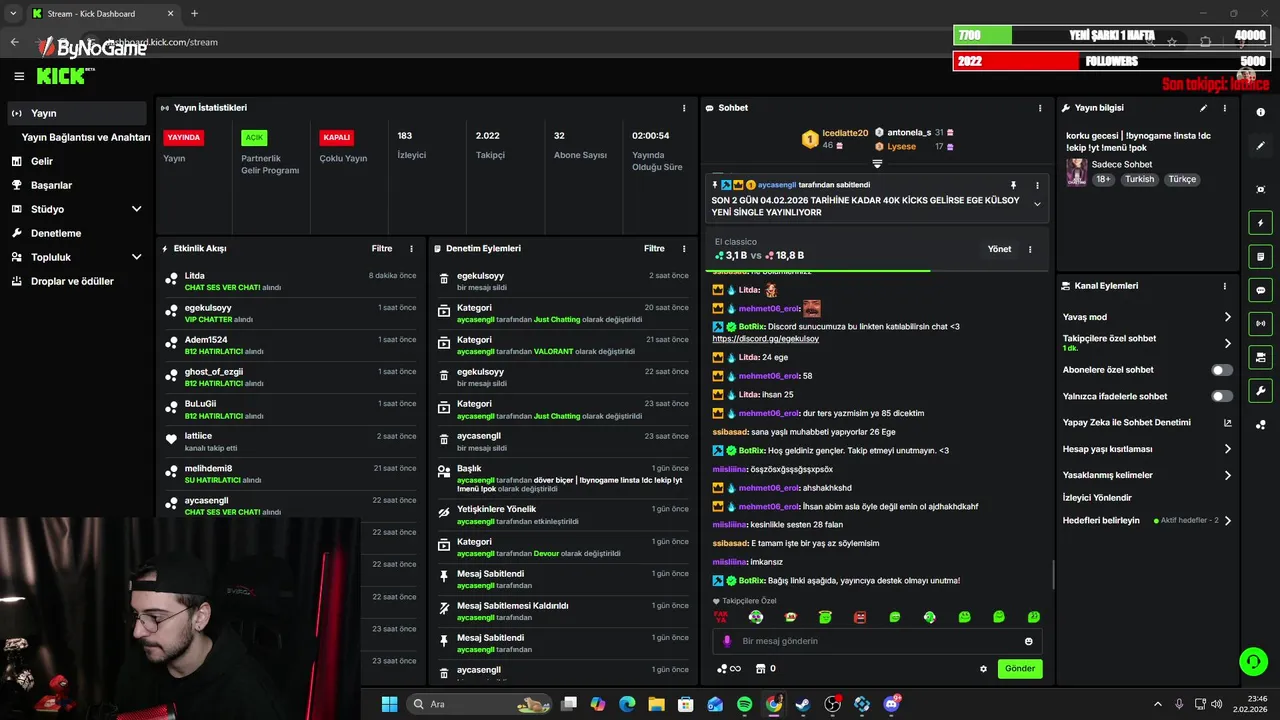Insert the FAK YA emote

[x=720, y=617]
